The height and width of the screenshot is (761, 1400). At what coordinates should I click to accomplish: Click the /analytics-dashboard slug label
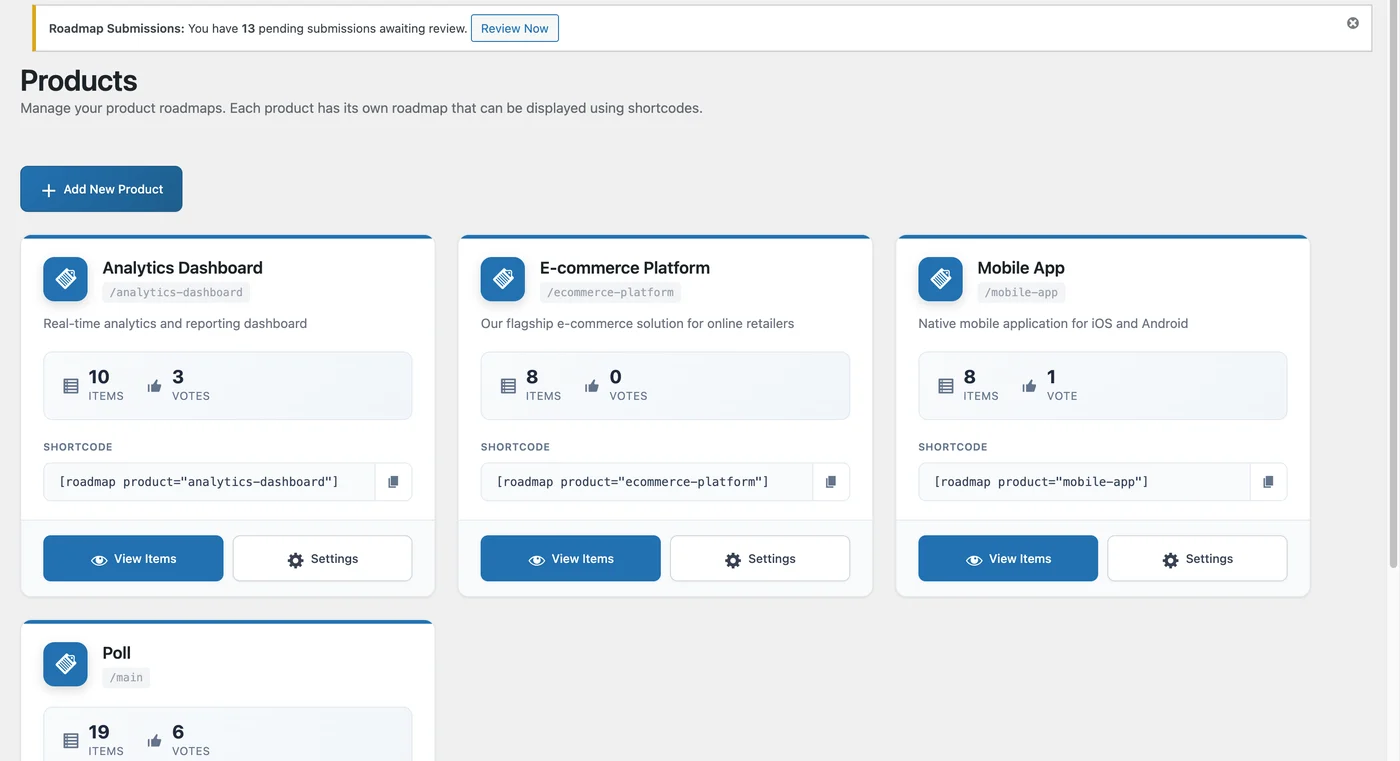pyautogui.click(x=176, y=293)
